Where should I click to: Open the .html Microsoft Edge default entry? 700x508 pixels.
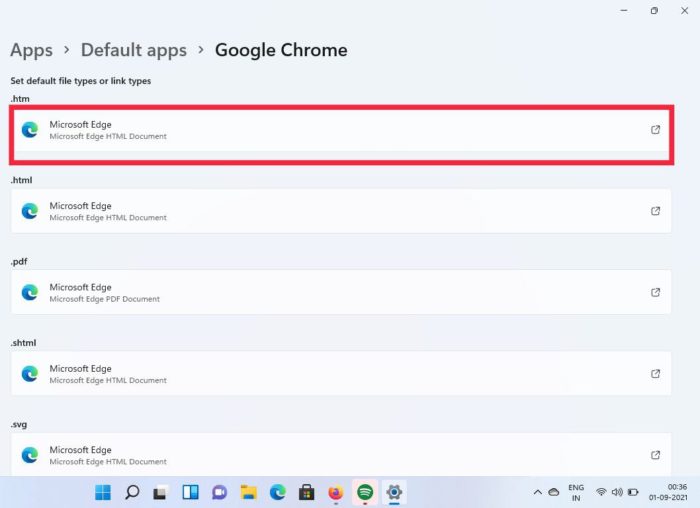click(341, 211)
